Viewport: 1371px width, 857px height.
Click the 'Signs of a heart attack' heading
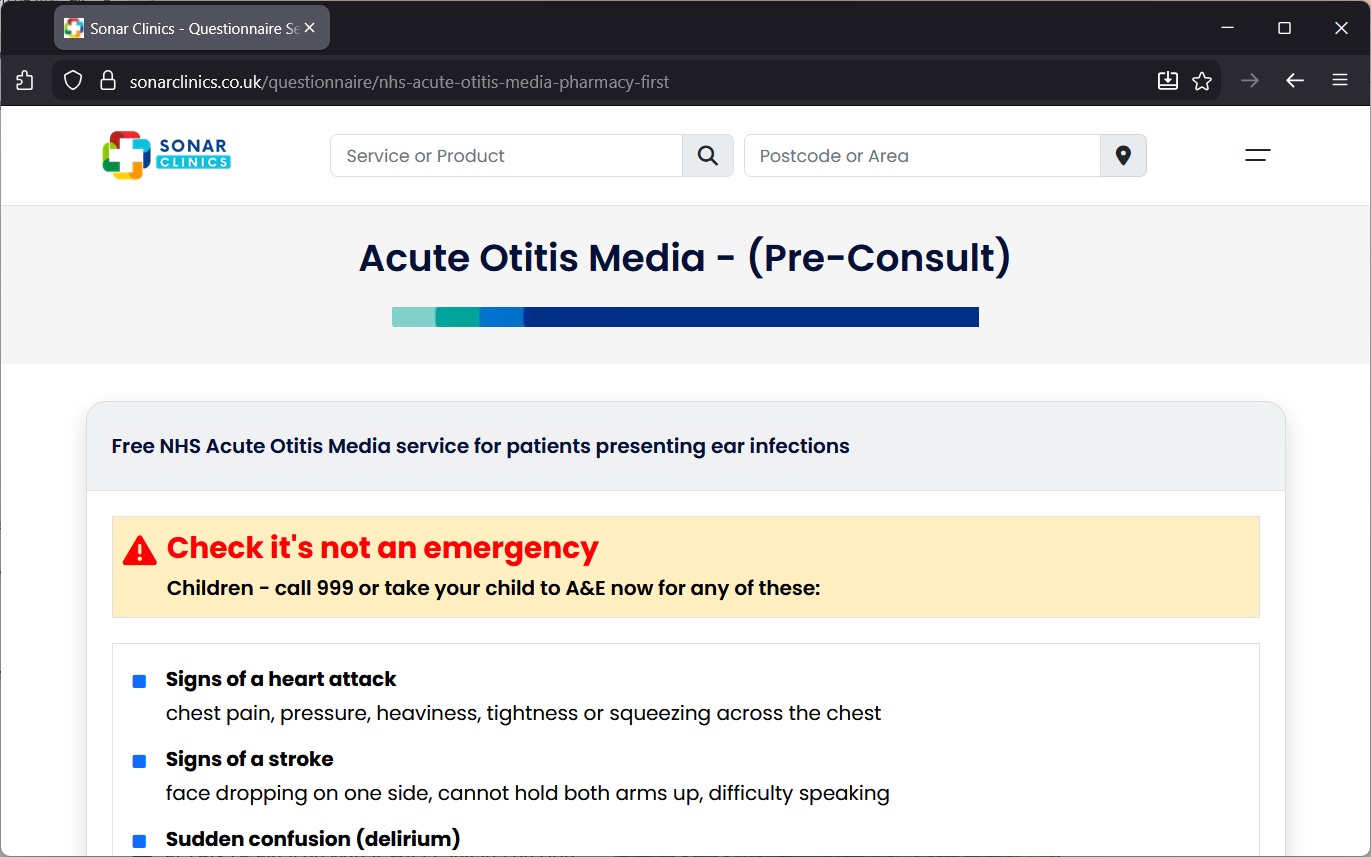pyautogui.click(x=281, y=679)
